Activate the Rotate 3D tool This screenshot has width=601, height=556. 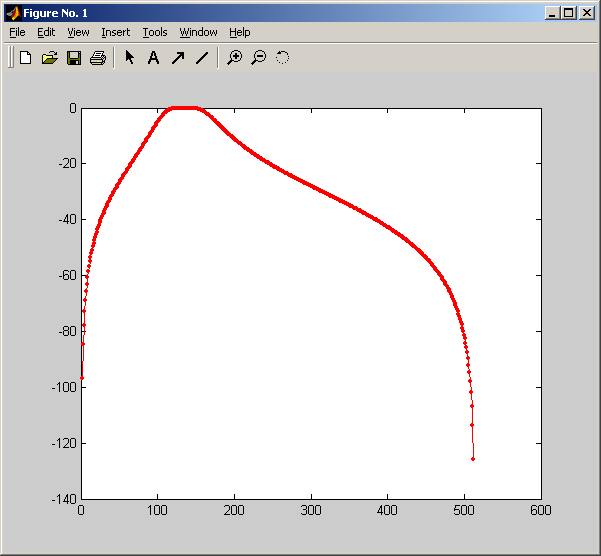[282, 57]
